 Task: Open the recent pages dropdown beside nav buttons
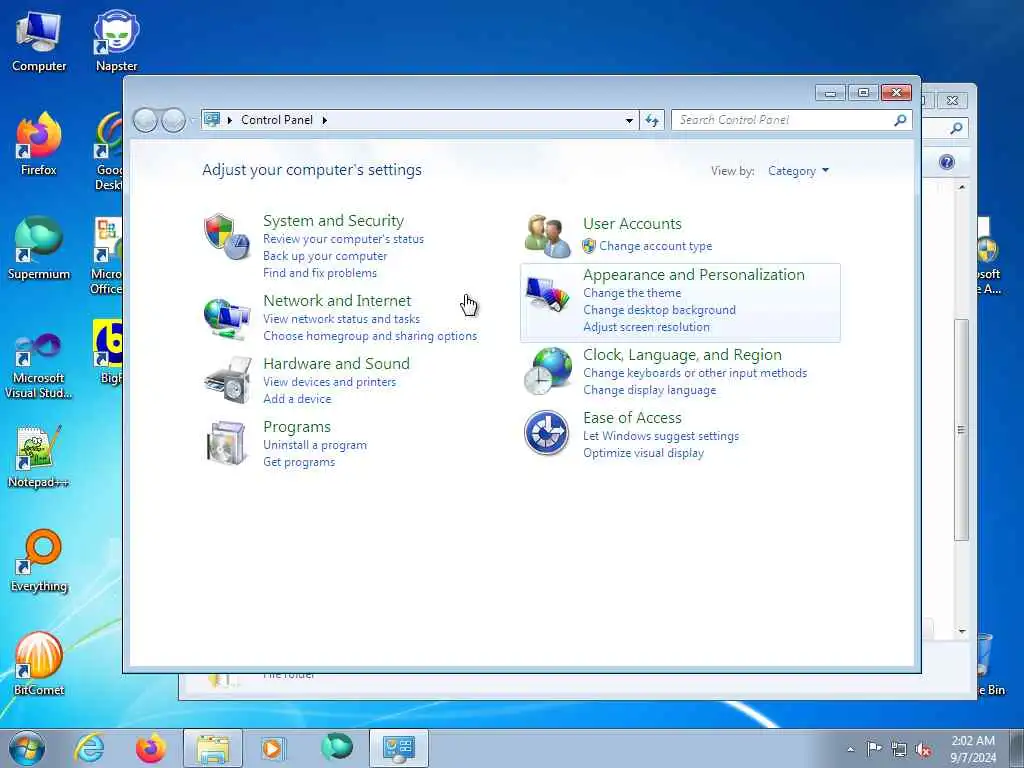click(192, 120)
